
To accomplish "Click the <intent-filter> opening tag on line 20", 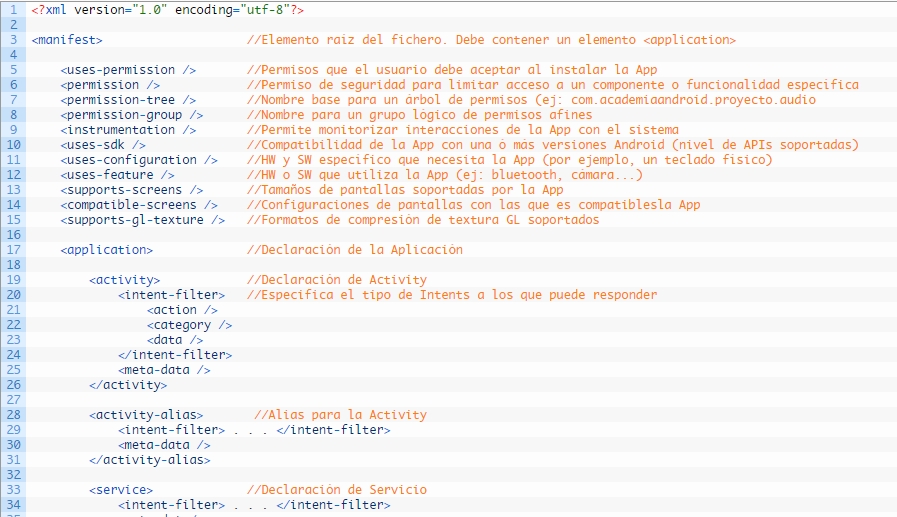I will pyautogui.click(x=172, y=295).
